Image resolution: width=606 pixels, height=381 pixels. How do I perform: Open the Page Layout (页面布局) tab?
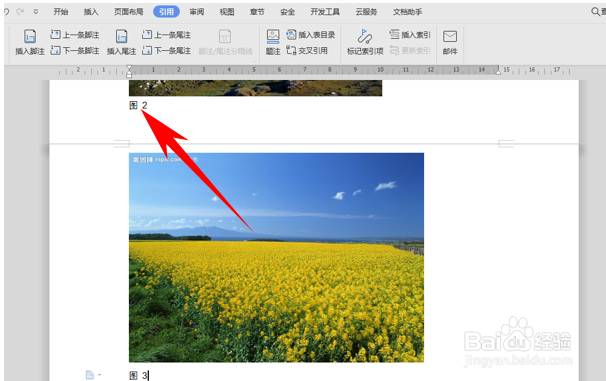coord(128,12)
